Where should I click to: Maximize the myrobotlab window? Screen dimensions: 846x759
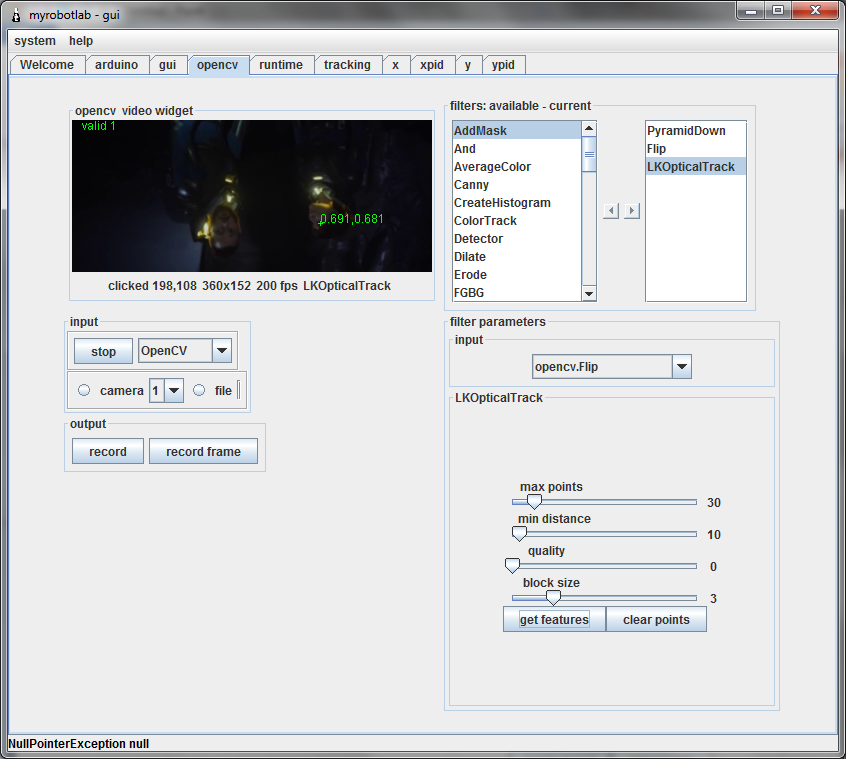coord(777,10)
